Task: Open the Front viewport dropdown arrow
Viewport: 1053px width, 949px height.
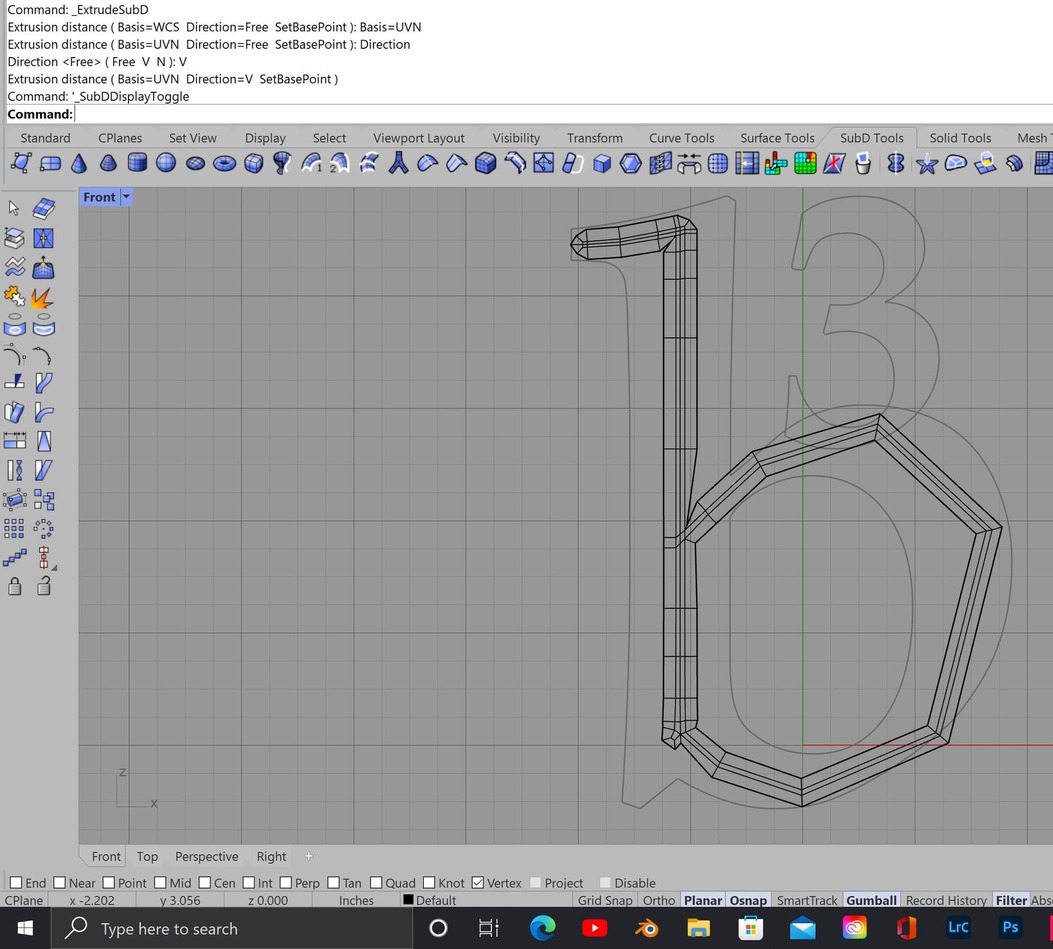Action: click(x=126, y=197)
